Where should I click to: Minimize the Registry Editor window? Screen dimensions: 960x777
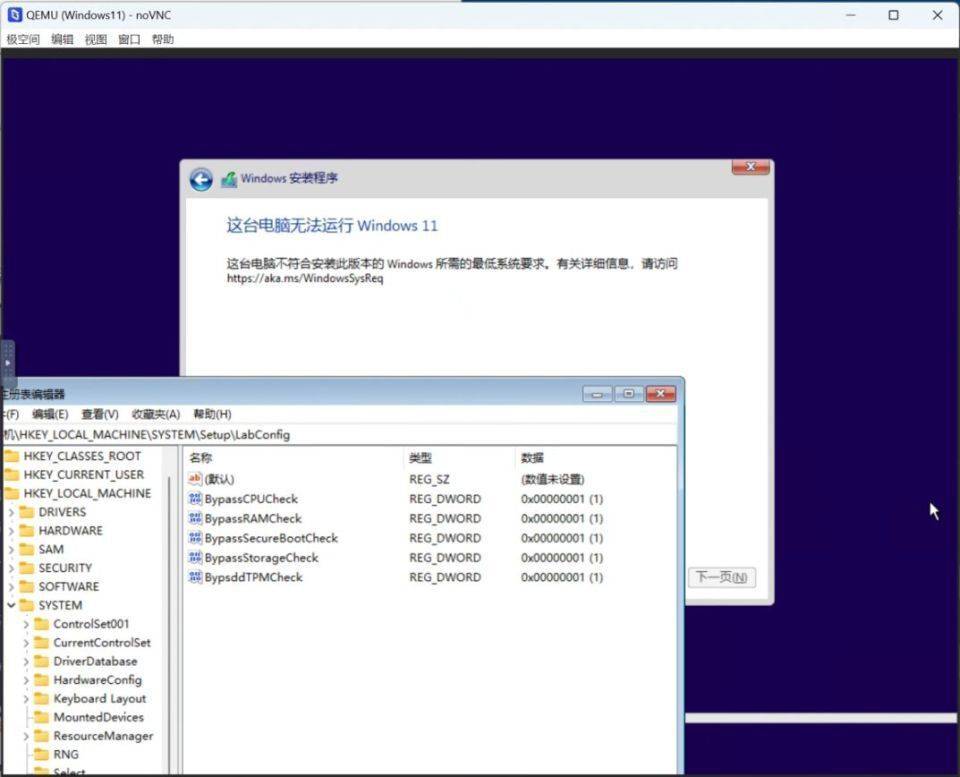pos(597,394)
